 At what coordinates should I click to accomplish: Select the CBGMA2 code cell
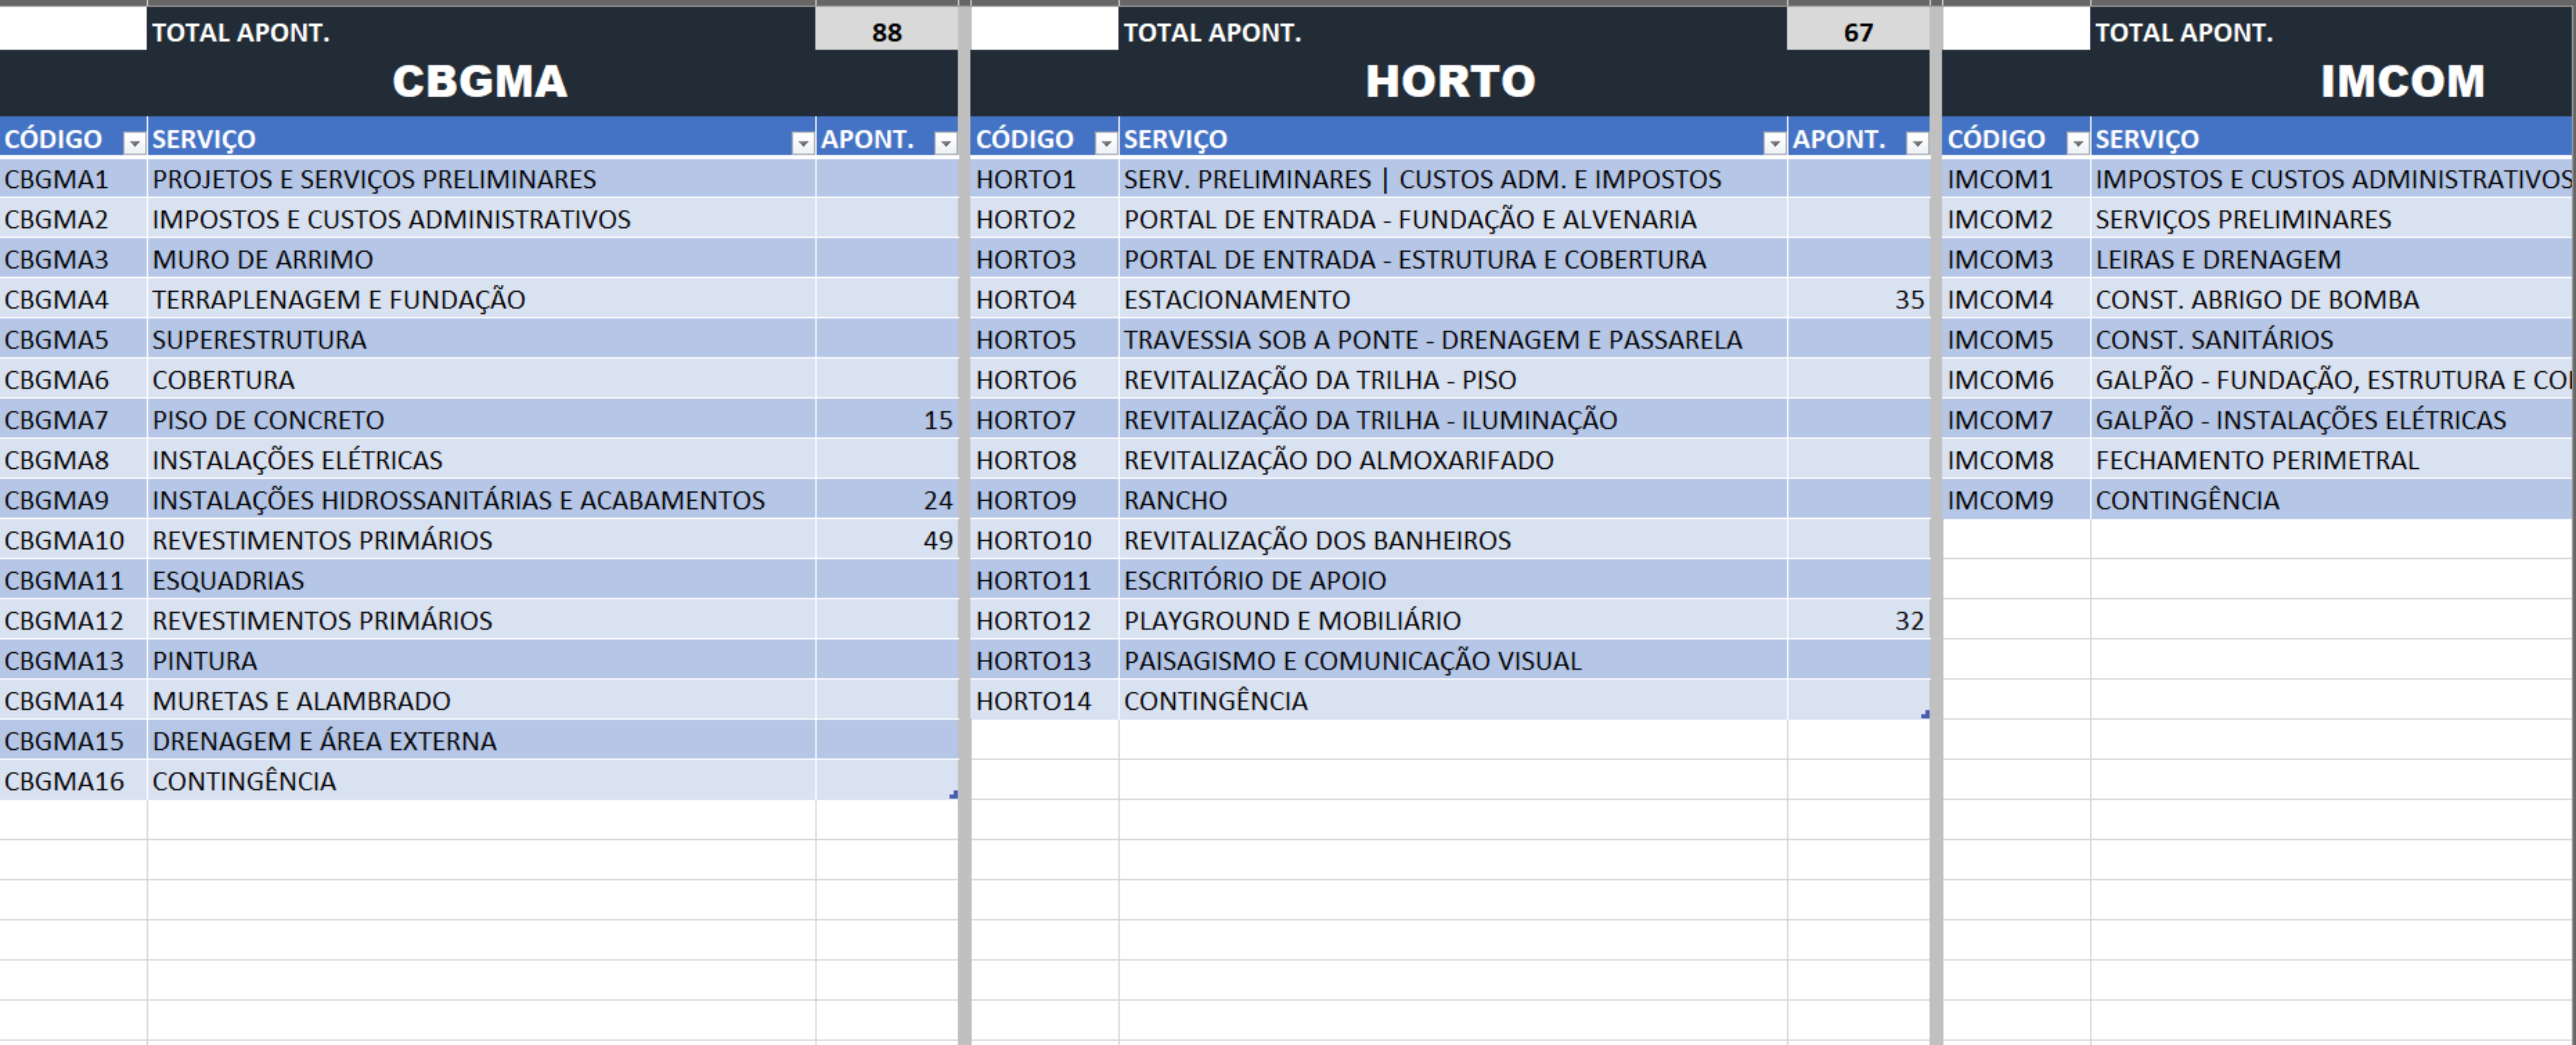click(73, 219)
